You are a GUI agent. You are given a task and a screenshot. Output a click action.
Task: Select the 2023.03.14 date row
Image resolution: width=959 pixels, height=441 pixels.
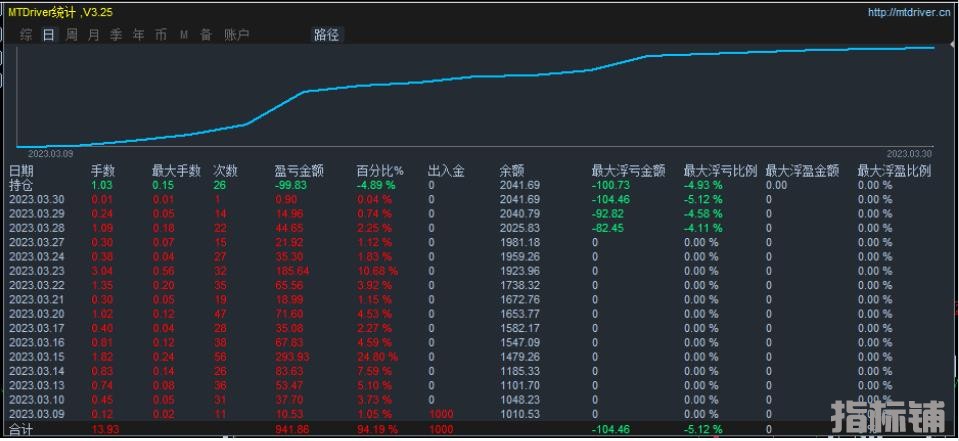tap(37, 371)
